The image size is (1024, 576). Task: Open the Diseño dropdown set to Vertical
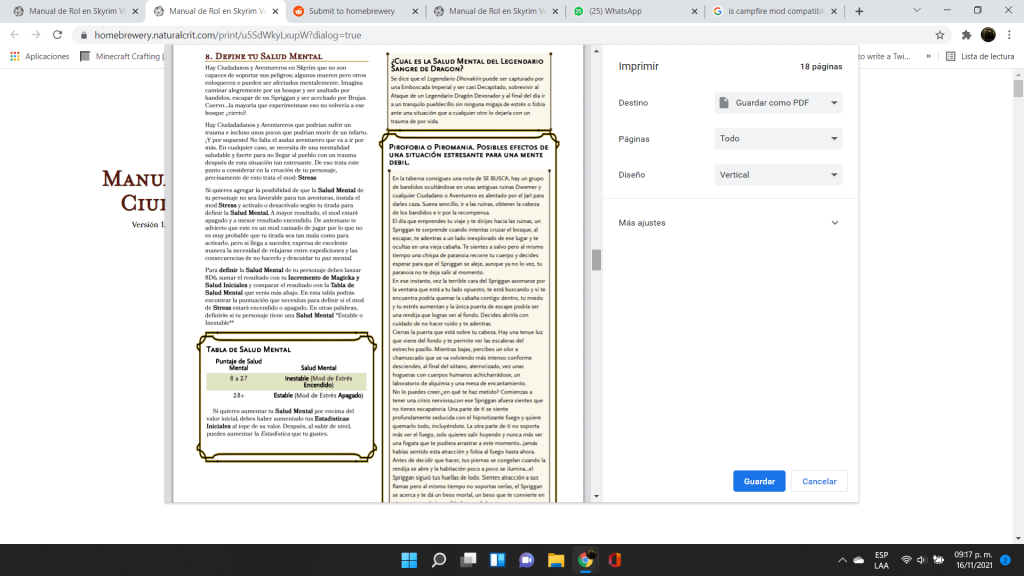778,174
